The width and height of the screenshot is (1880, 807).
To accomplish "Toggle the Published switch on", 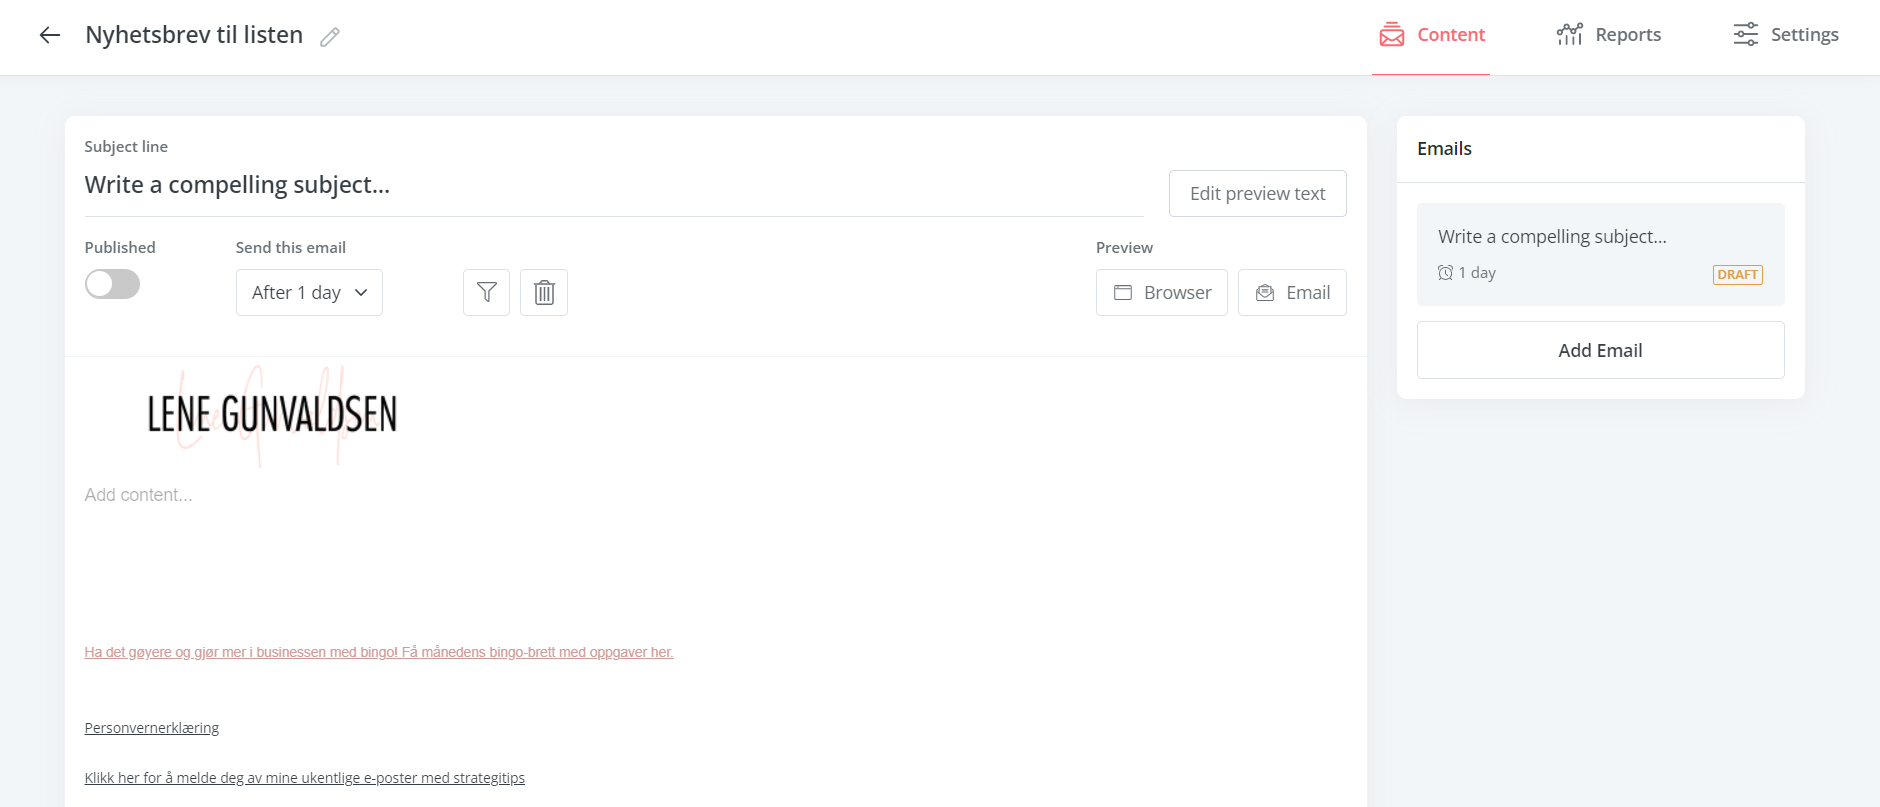I will pyautogui.click(x=112, y=284).
